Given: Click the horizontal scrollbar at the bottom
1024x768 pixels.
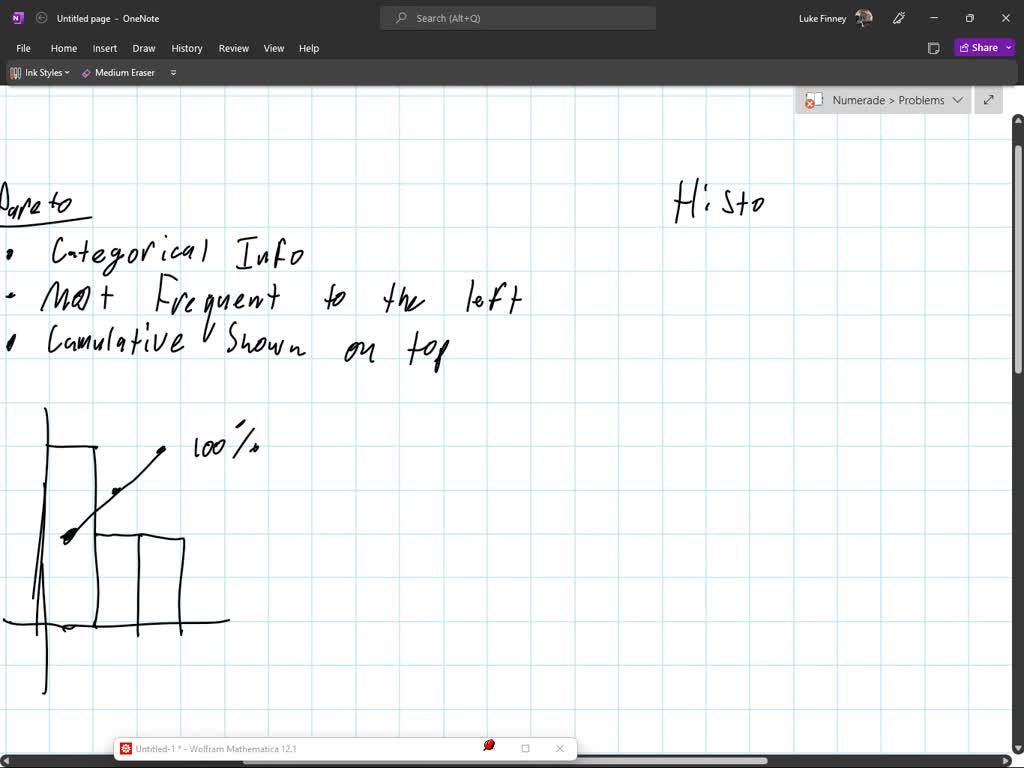Looking at the screenshot, I should pyautogui.click(x=500, y=762).
